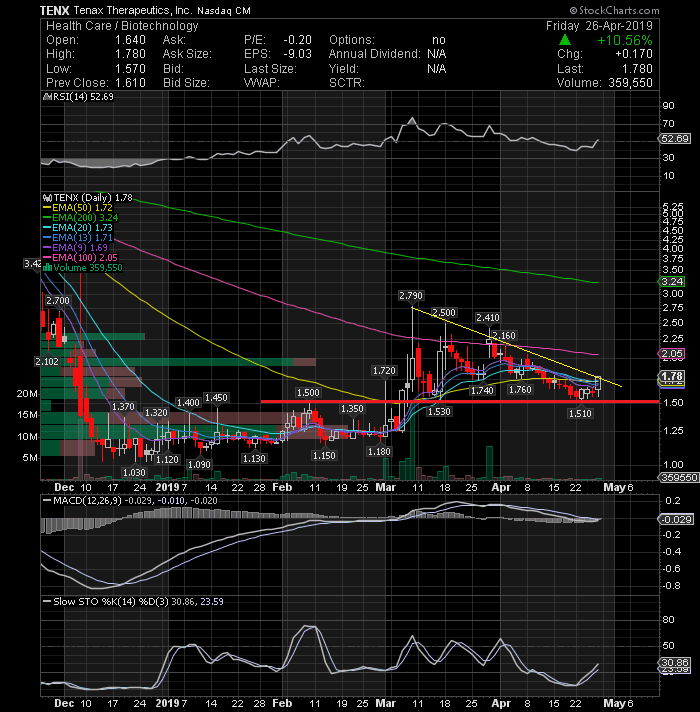Screen dimensions: 700x712
Task: Click the RSI 52.69 axis value tag
Action: [675, 138]
